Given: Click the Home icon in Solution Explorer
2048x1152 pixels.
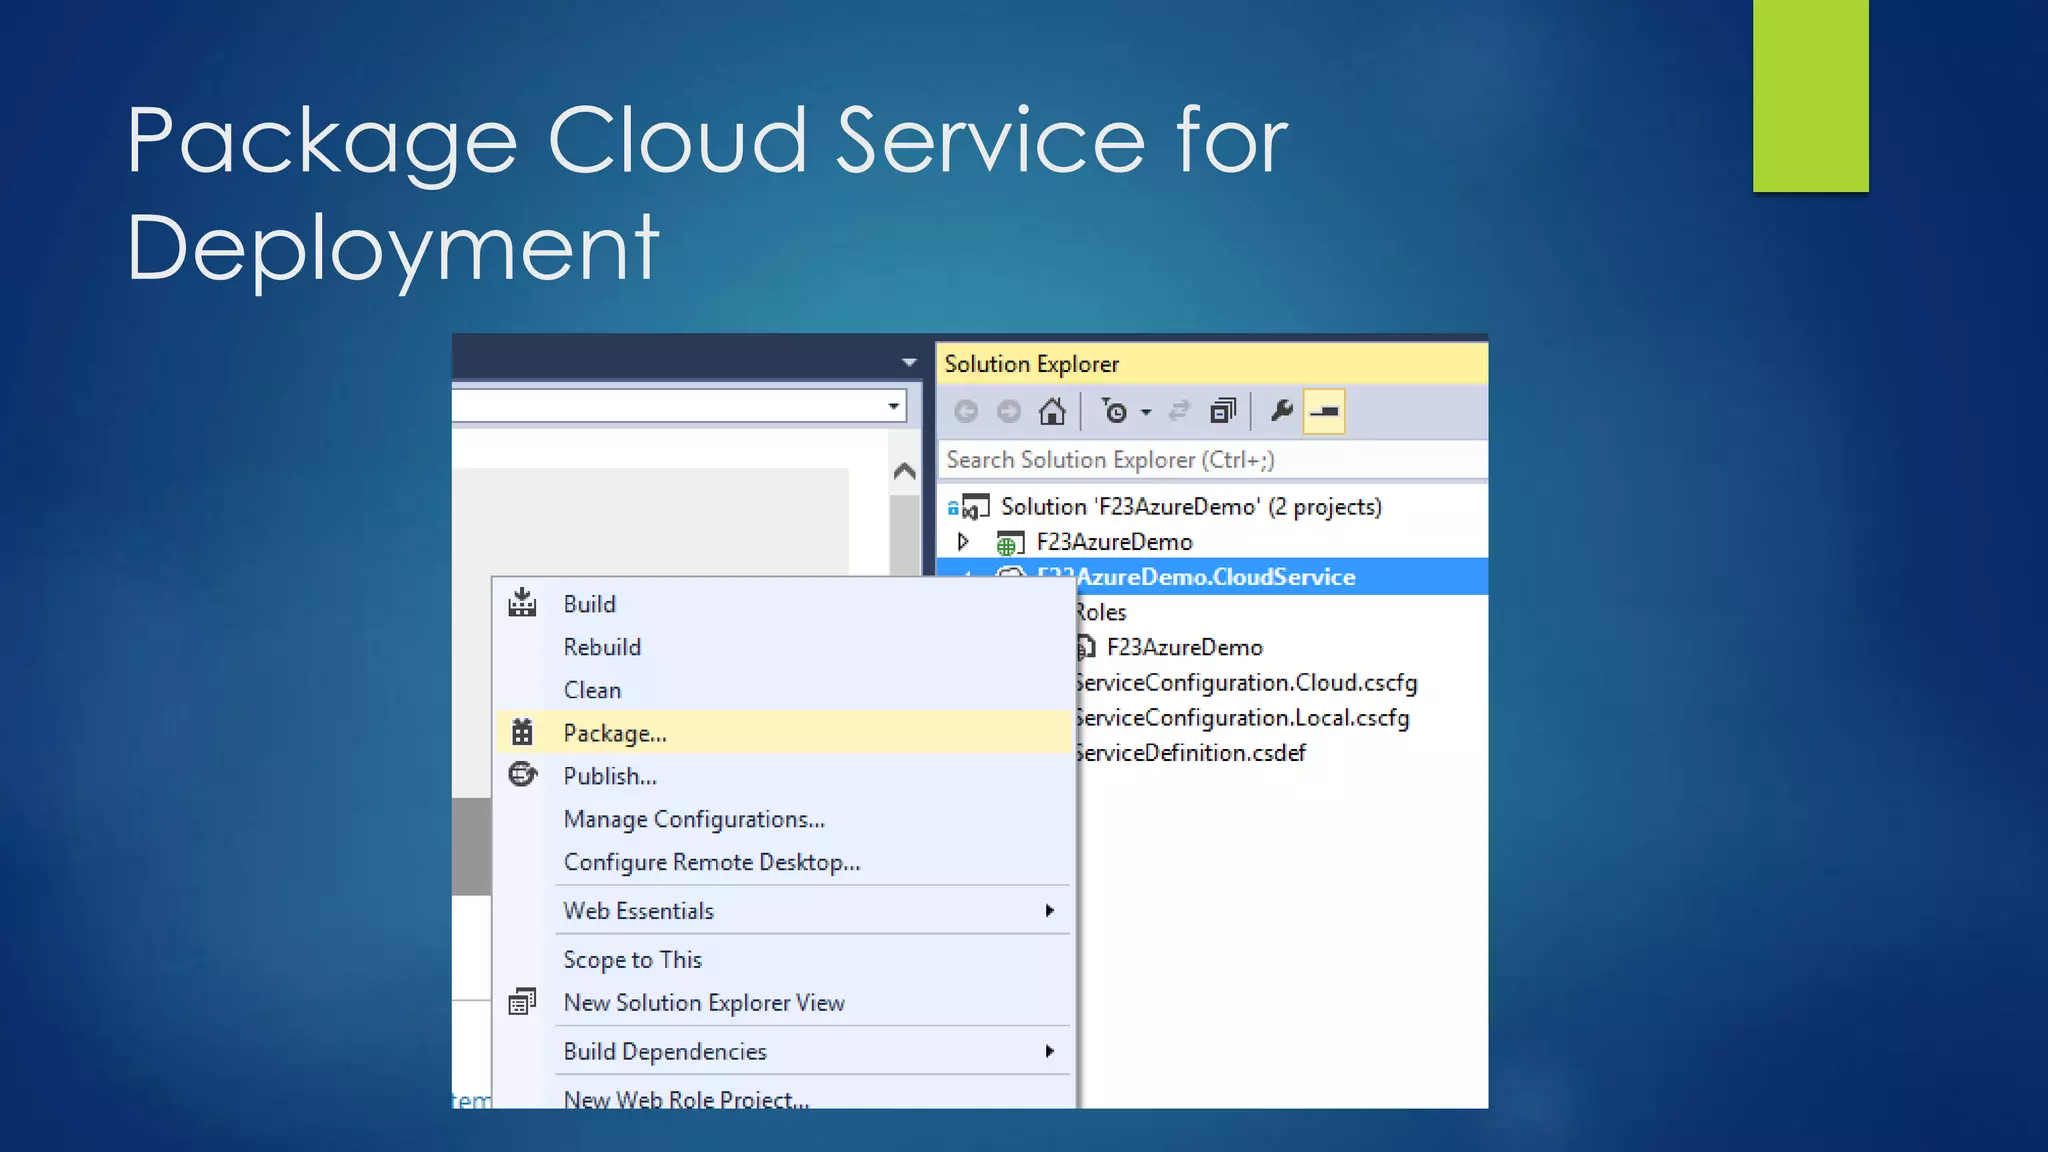Looking at the screenshot, I should pos(1052,411).
